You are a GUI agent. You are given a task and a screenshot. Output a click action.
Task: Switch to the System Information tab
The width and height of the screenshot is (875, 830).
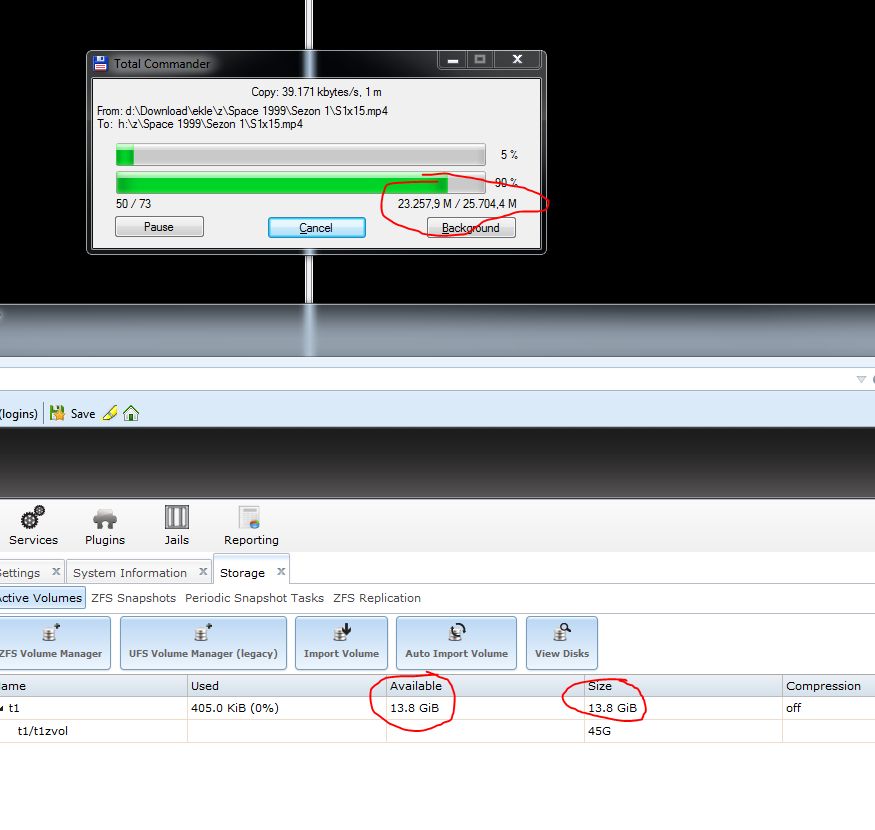[130, 573]
